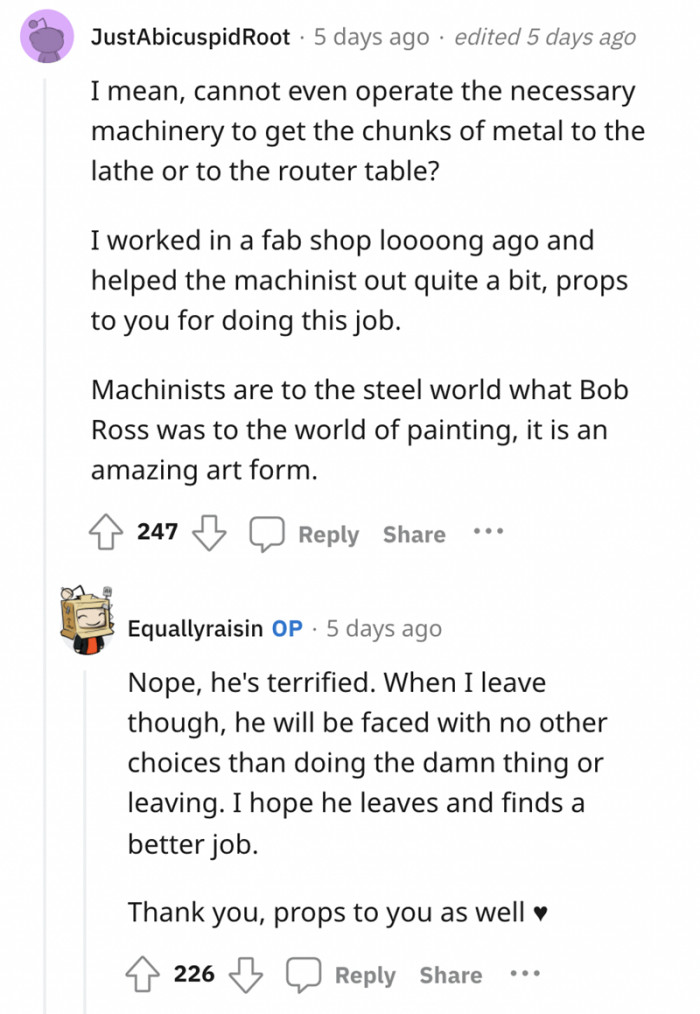Image resolution: width=700 pixels, height=1014 pixels.
Task: Open JustAbicuspidRoot's profile
Action: [188, 36]
